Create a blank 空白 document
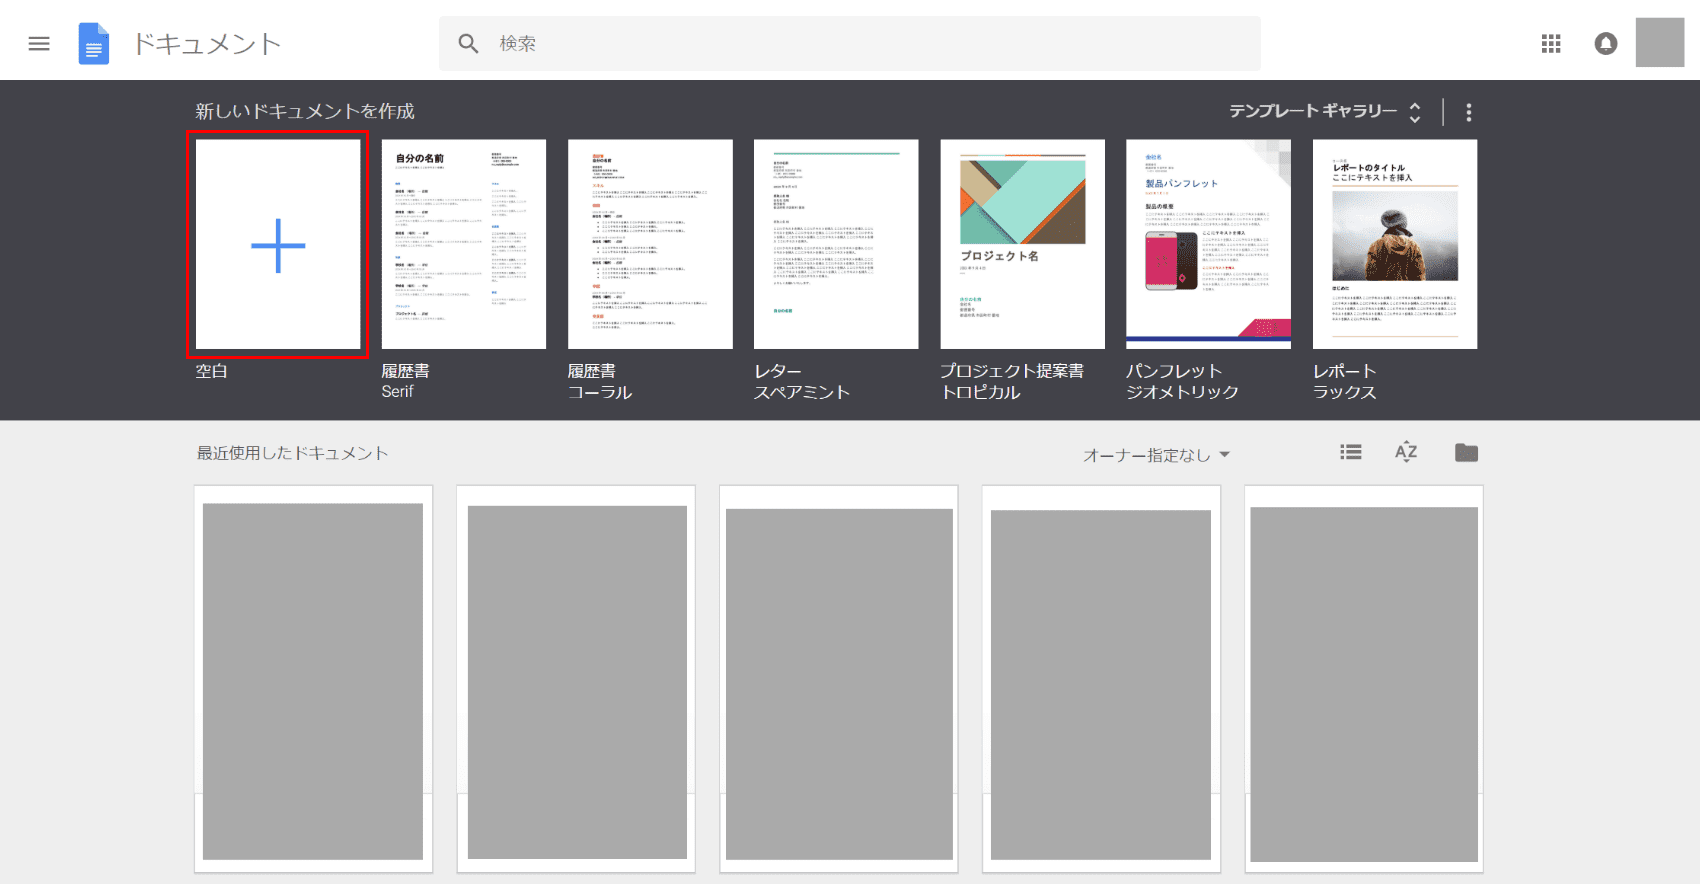 tap(278, 244)
